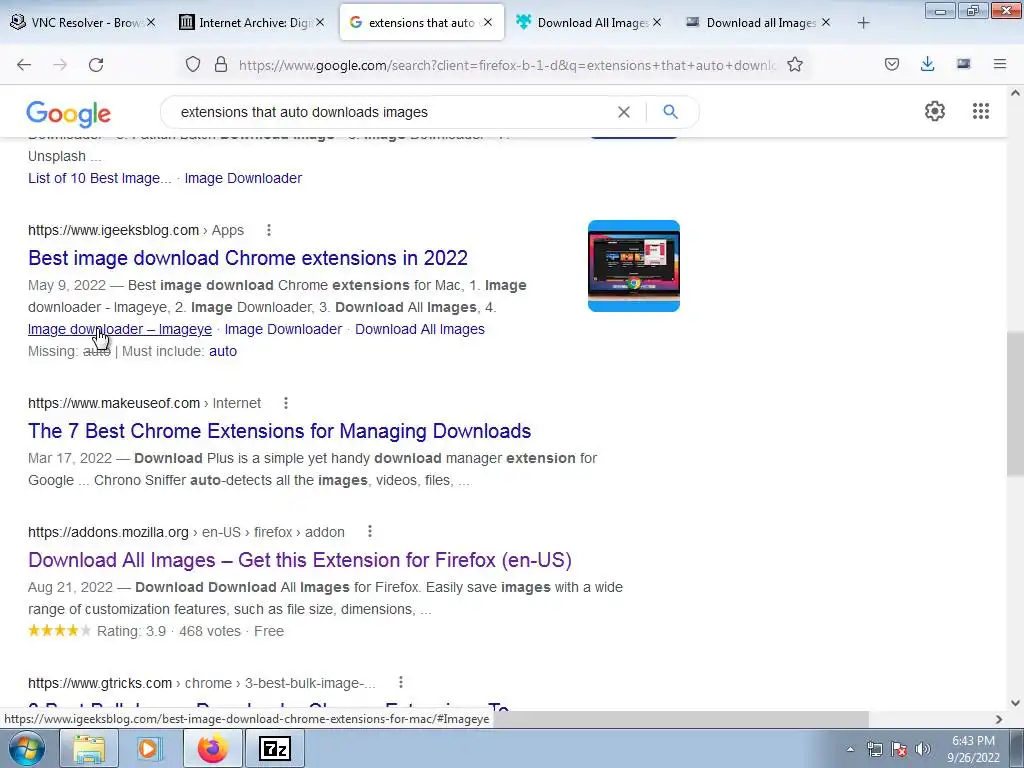
Task: Click the padlock site info icon
Action: click(221, 64)
